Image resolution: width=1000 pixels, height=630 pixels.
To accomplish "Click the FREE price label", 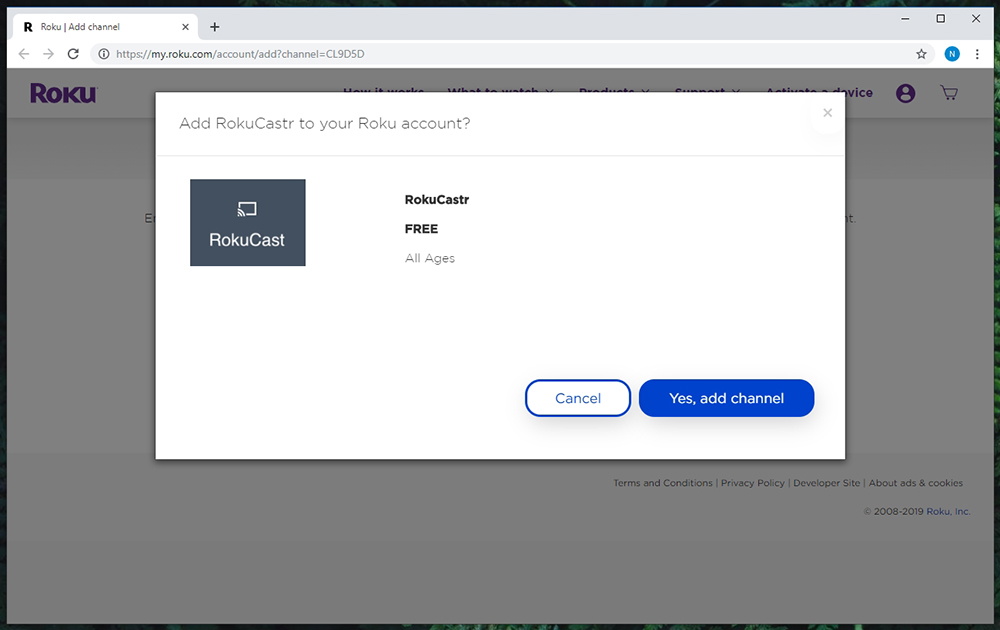I will click(422, 229).
